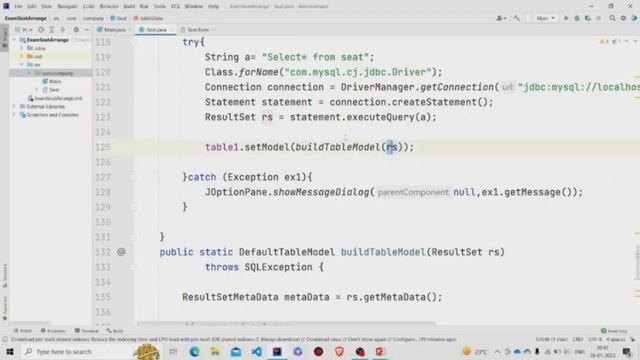Run the Main configuration with play icon

coord(566,18)
